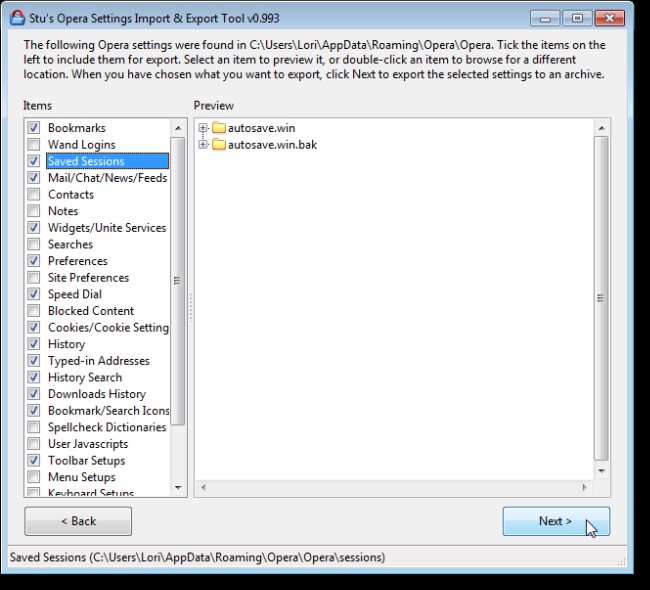Image resolution: width=650 pixels, height=590 pixels.
Task: Select the Contacts list item
Action: point(71,194)
